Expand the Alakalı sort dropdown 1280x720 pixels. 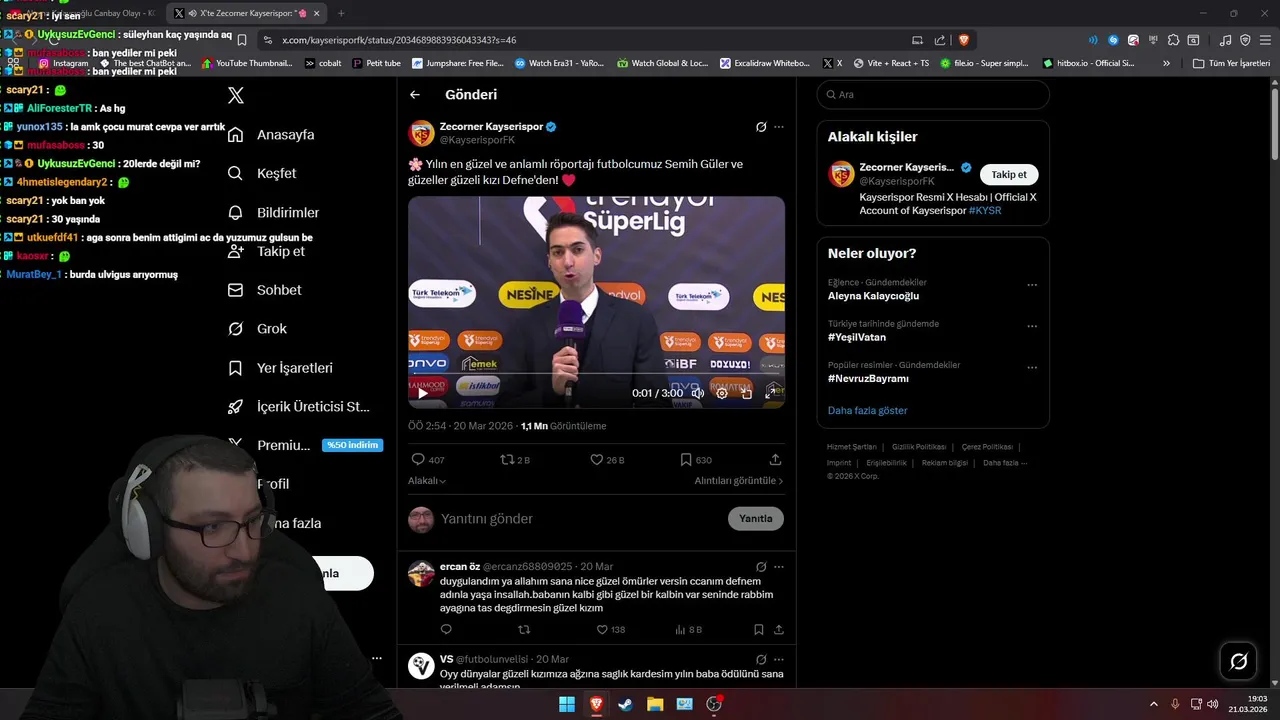coord(427,481)
